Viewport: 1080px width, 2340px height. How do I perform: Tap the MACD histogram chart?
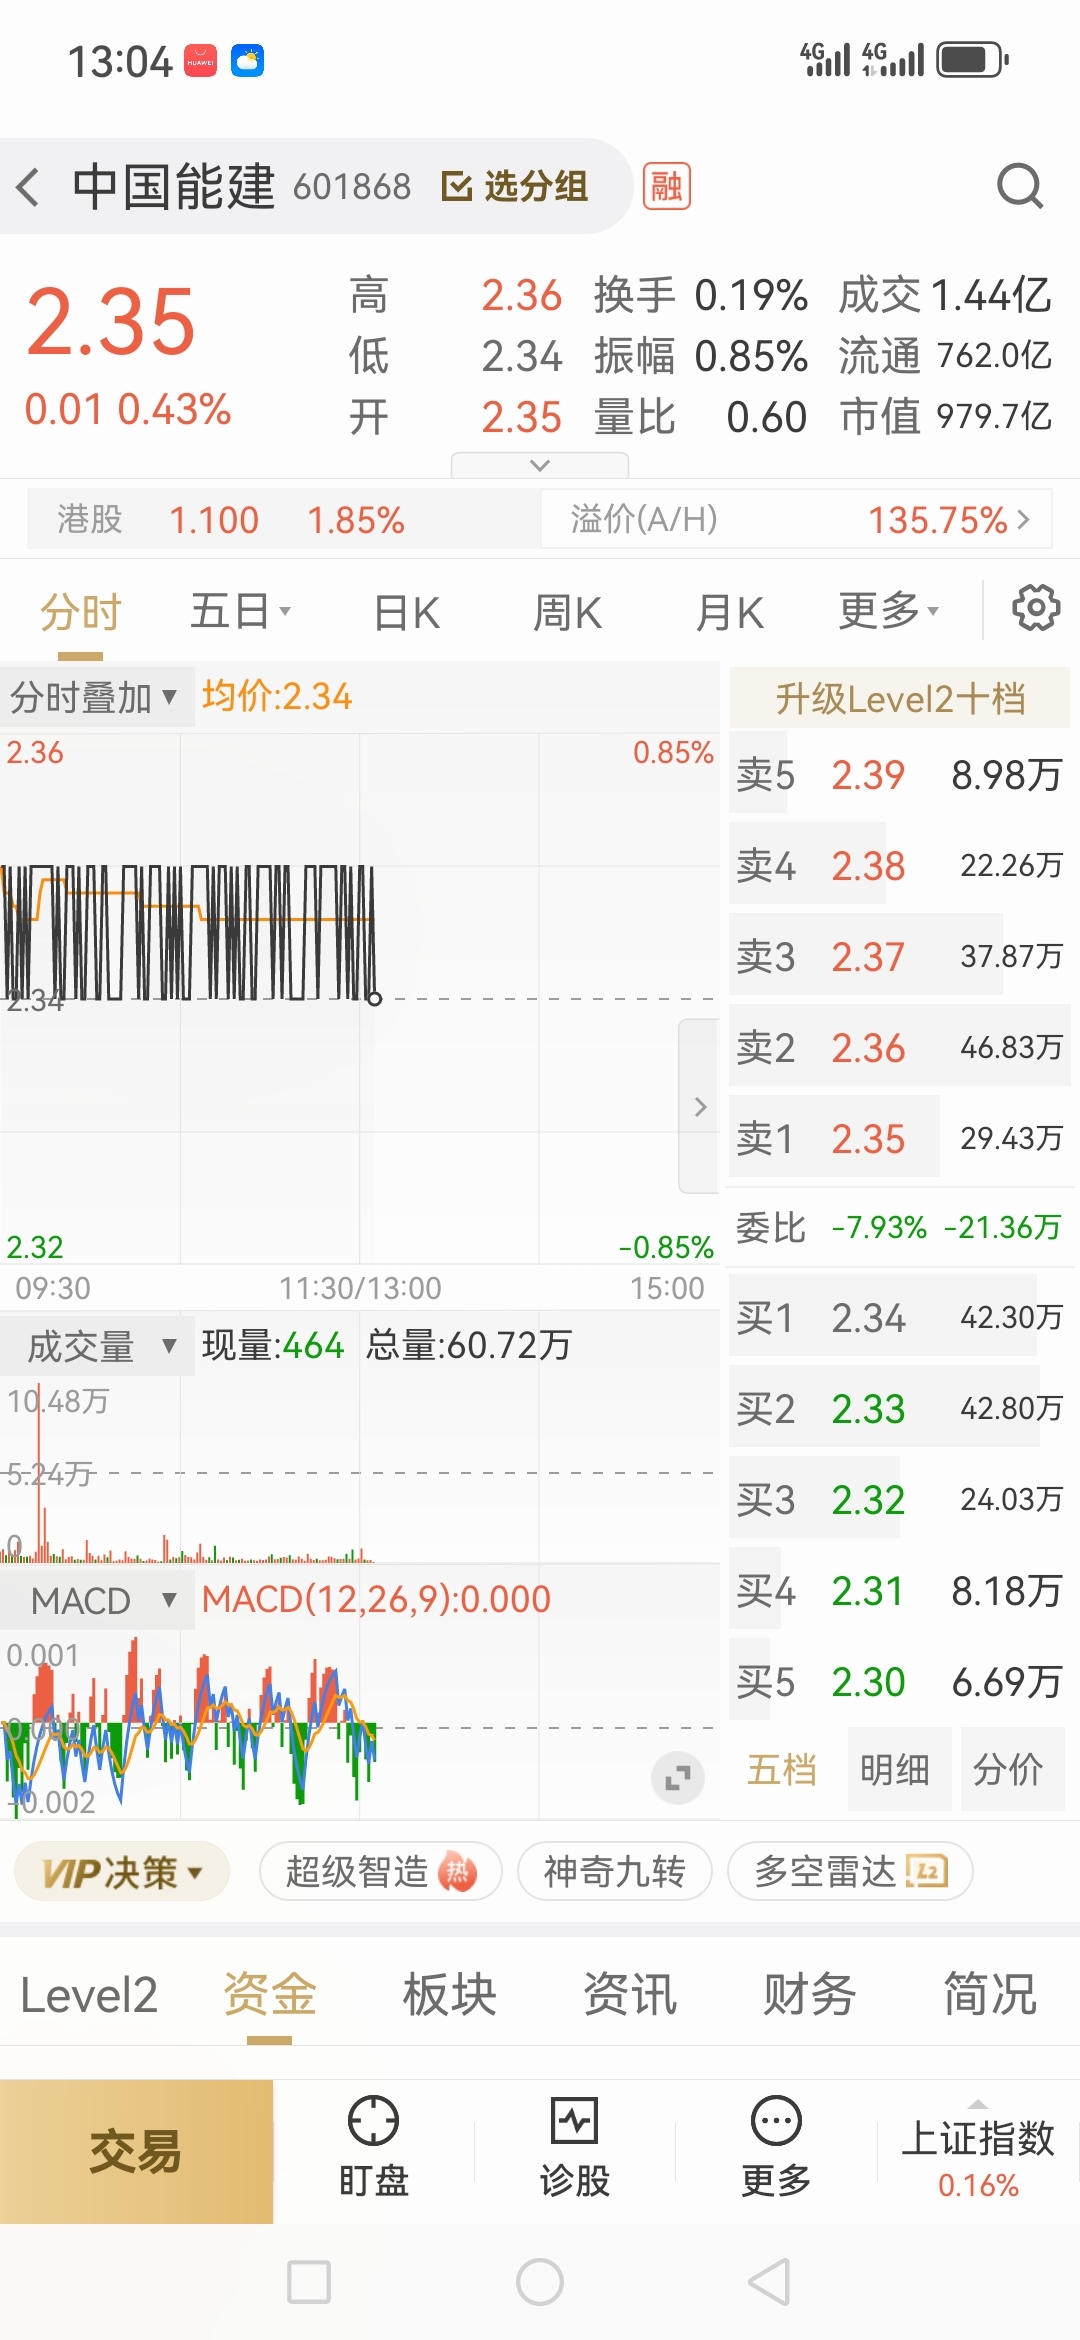360,1725
